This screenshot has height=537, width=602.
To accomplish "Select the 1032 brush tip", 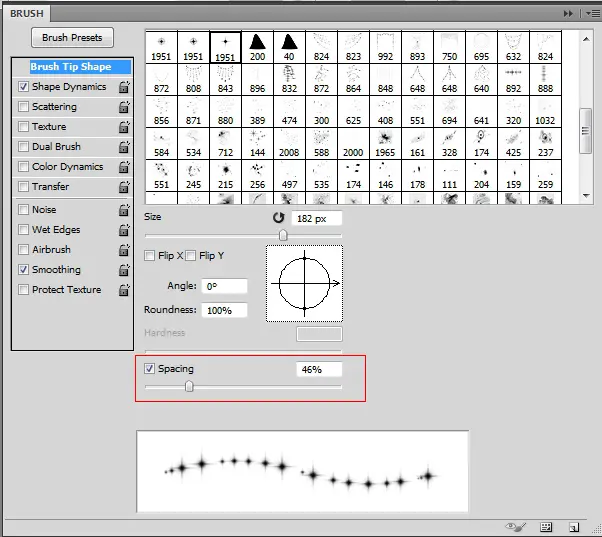I will click(545, 111).
